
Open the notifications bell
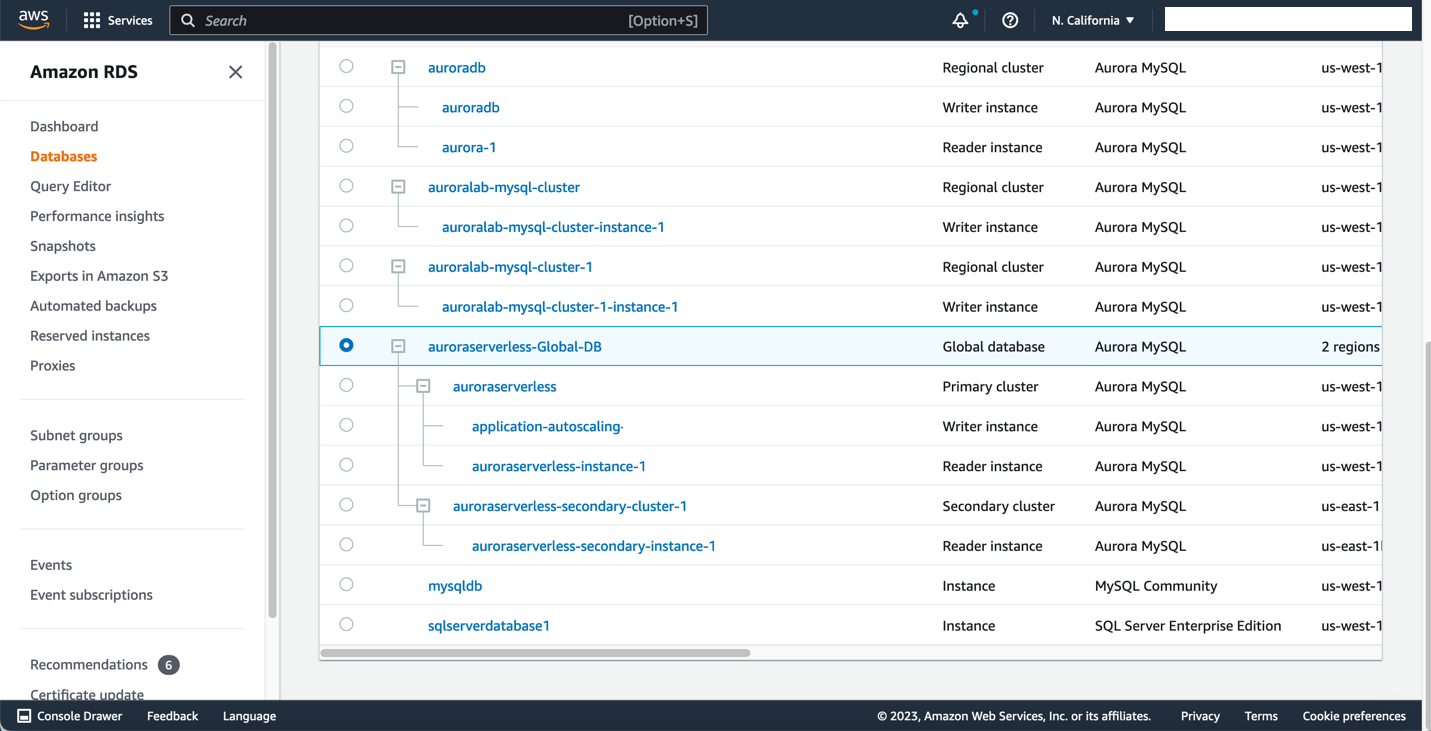coord(960,20)
